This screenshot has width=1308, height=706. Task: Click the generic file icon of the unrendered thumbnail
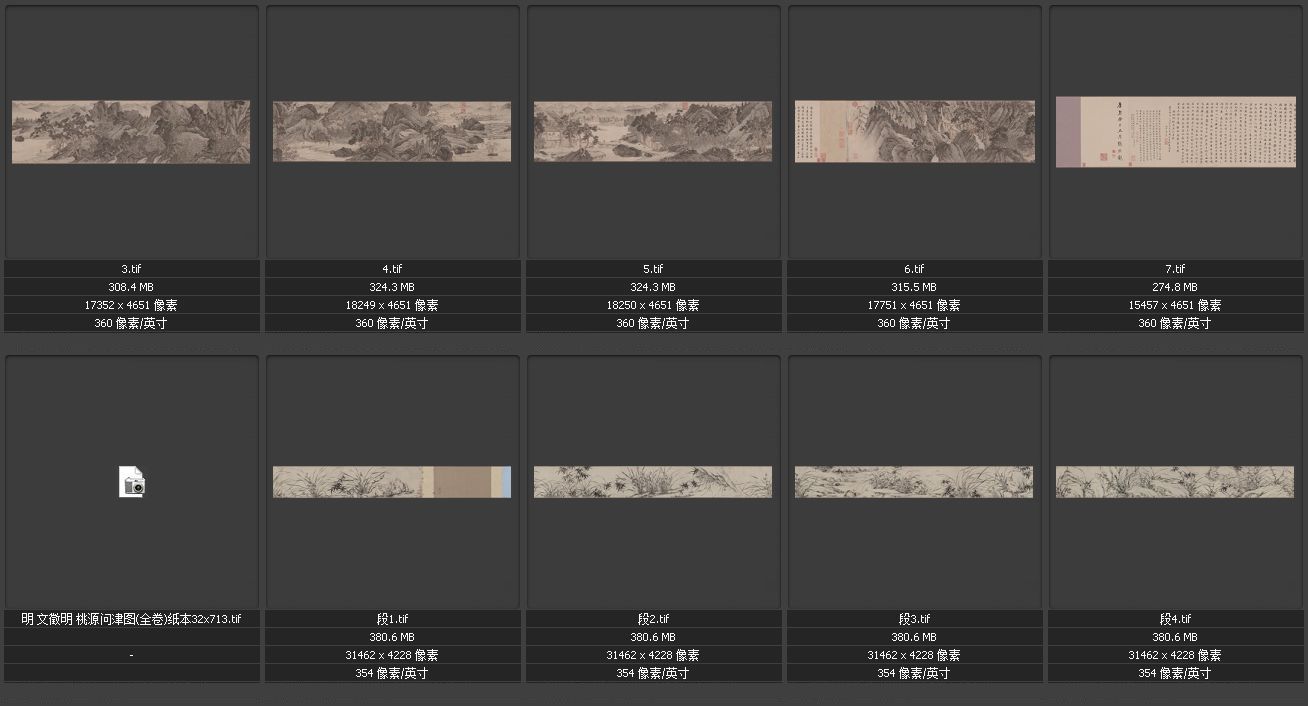coord(132,482)
